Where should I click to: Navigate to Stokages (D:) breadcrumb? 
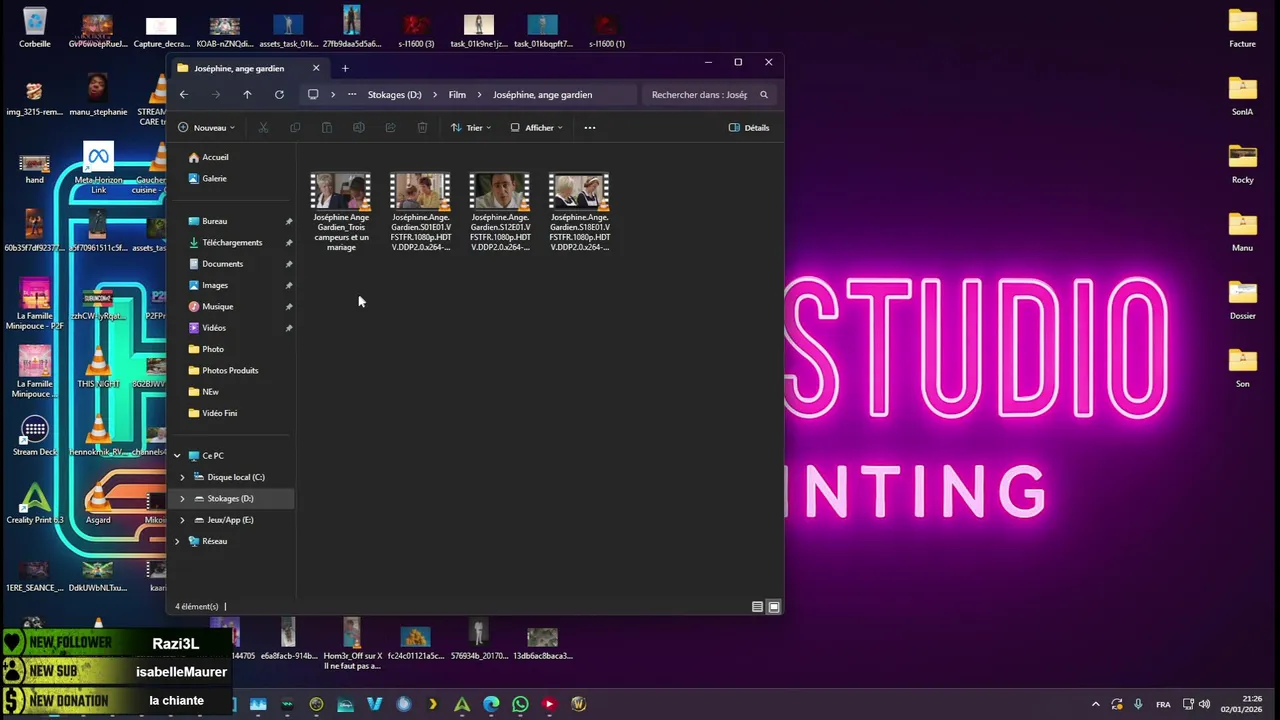coord(394,95)
